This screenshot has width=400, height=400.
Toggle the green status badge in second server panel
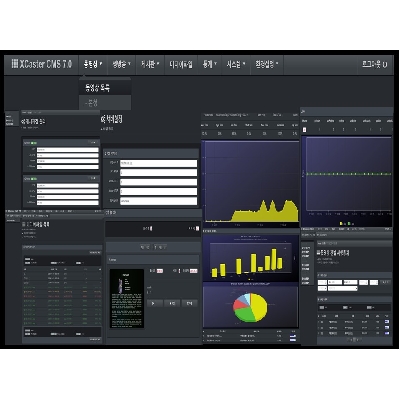click(x=34, y=179)
